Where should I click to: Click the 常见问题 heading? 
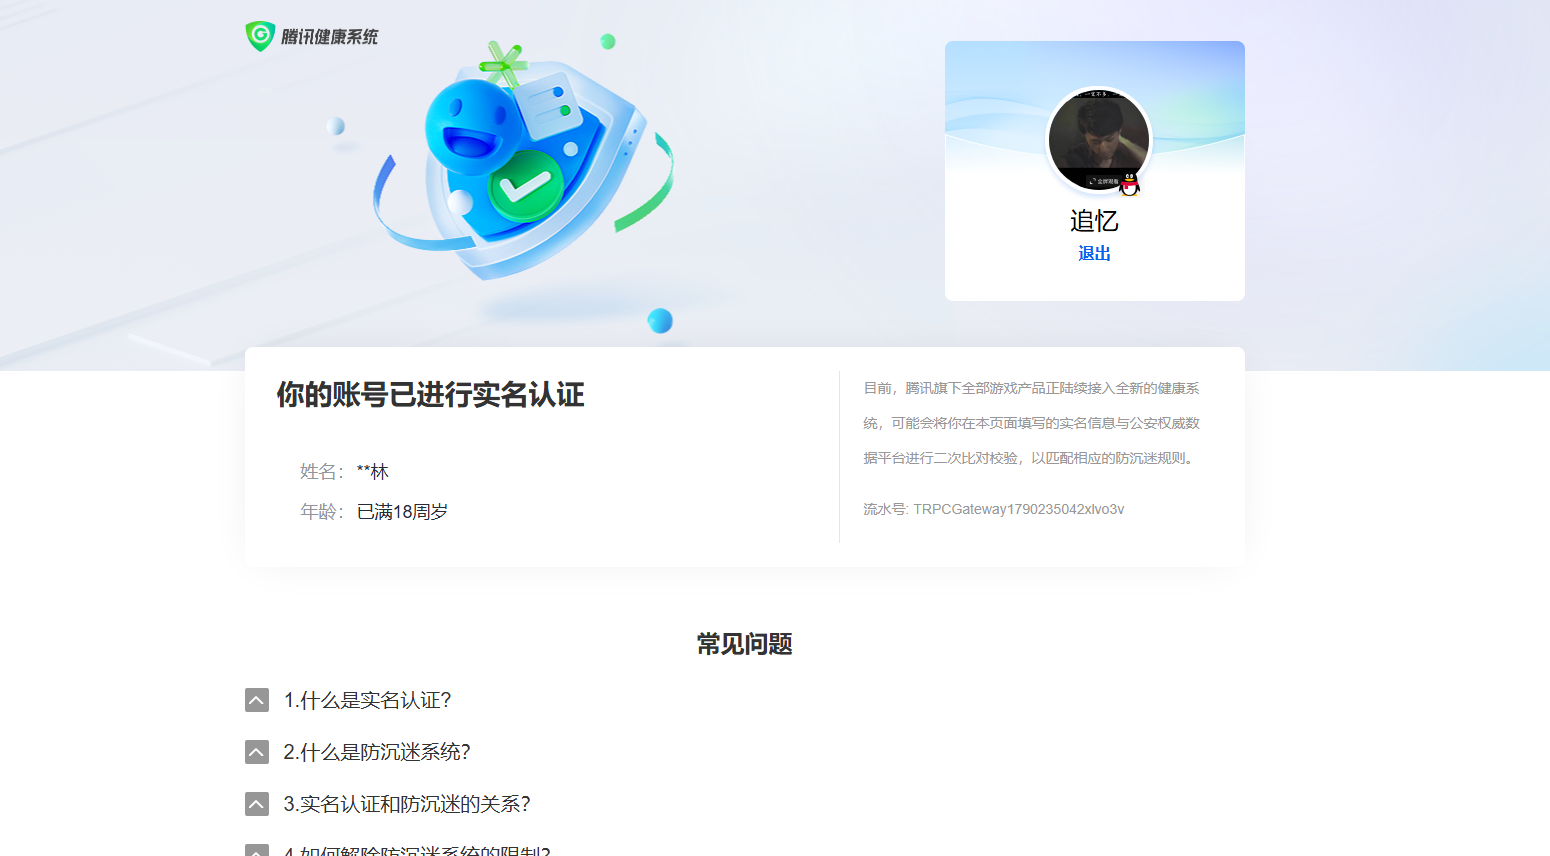(745, 644)
